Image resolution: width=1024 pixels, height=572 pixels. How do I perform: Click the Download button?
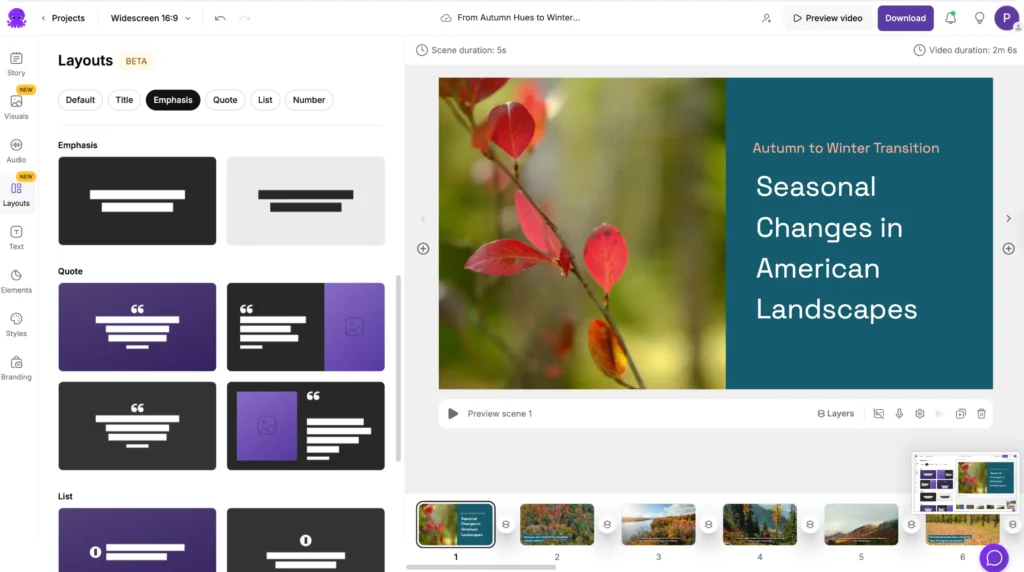pos(905,18)
